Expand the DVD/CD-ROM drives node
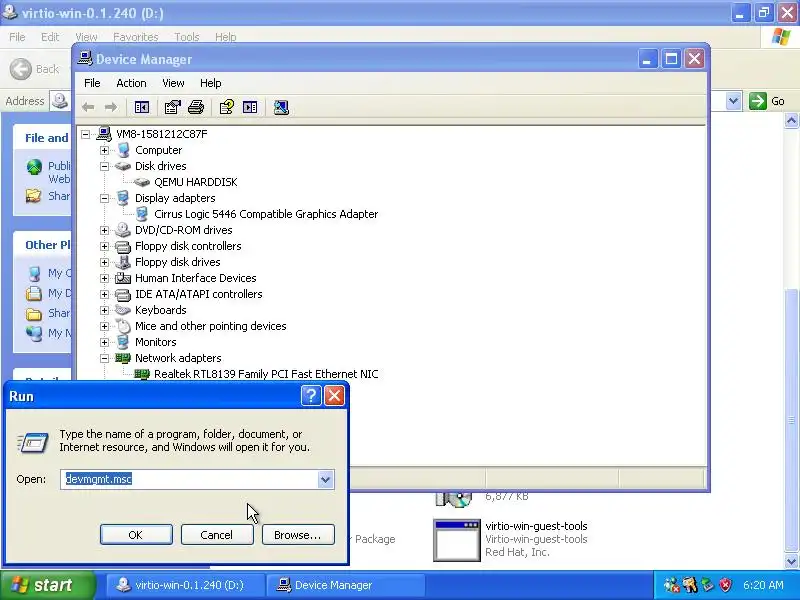 (x=105, y=230)
